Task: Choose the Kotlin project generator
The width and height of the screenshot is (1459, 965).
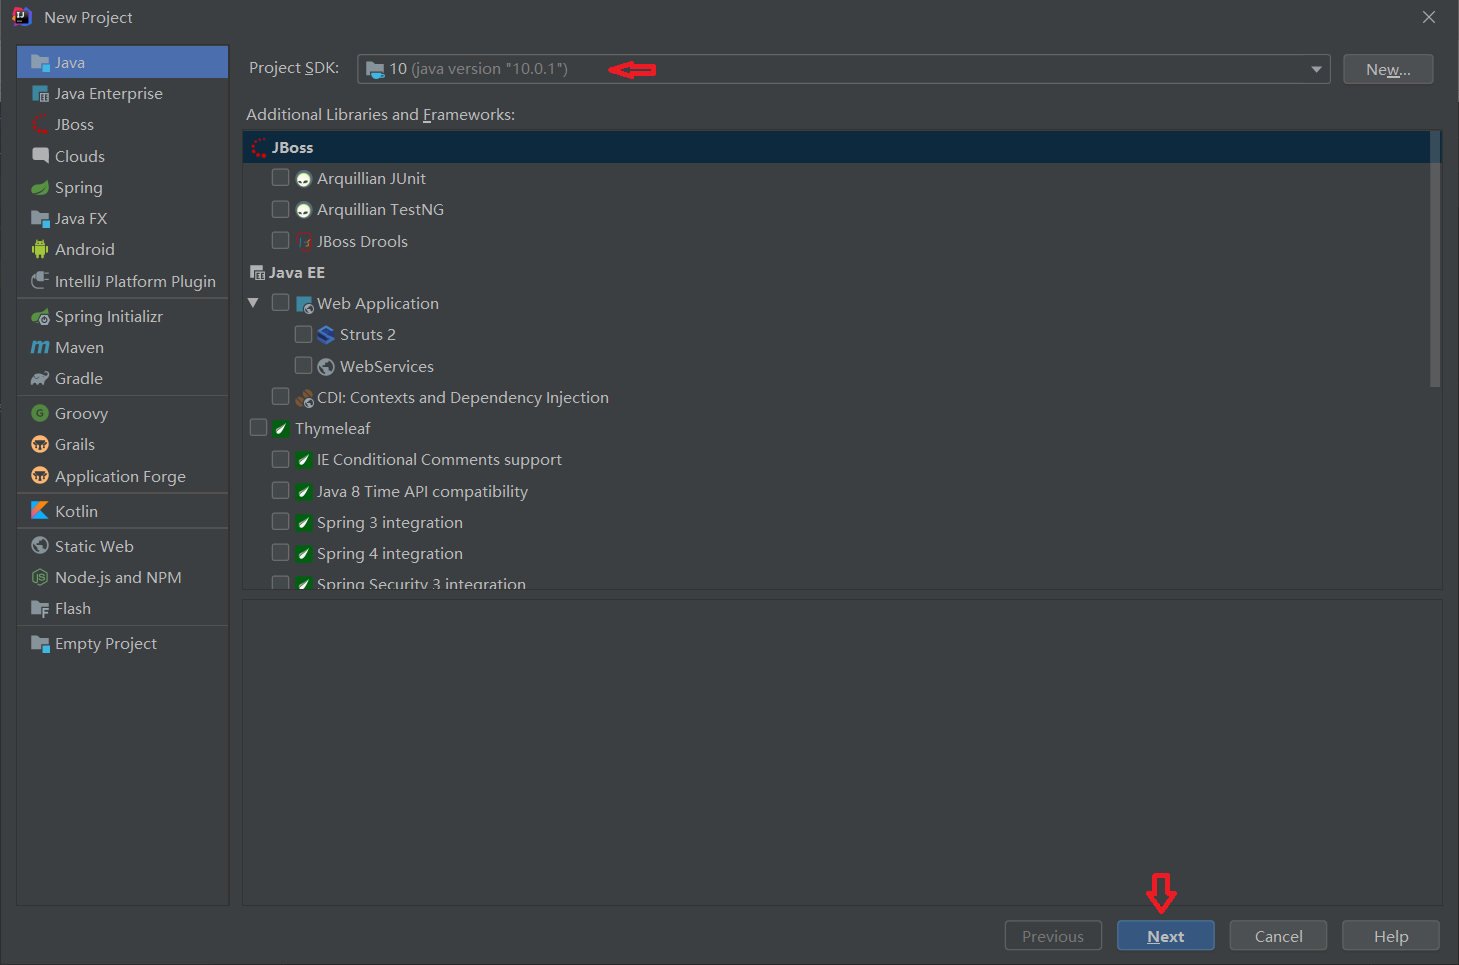Action: pyautogui.click(x=74, y=510)
